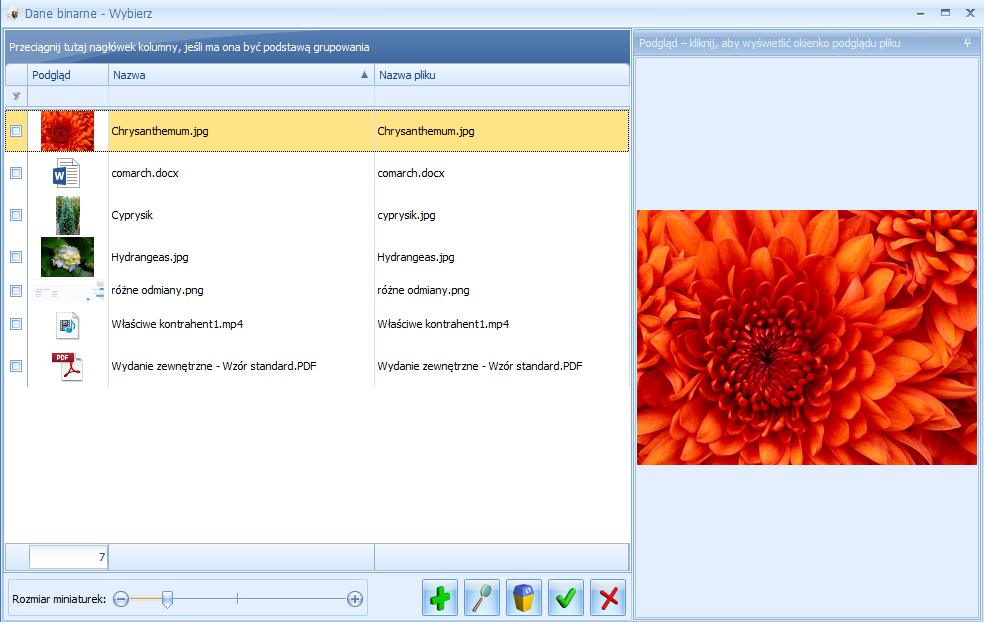This screenshot has height=622, width=984.
Task: Click the Cyprysik tree thumbnail
Action: click(x=68, y=215)
